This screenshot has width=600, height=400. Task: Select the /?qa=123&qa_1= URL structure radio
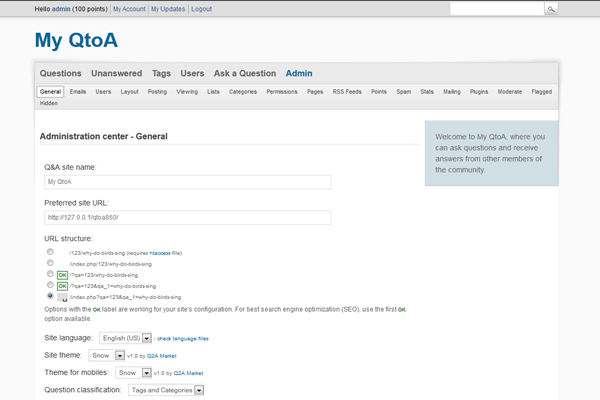click(50, 285)
